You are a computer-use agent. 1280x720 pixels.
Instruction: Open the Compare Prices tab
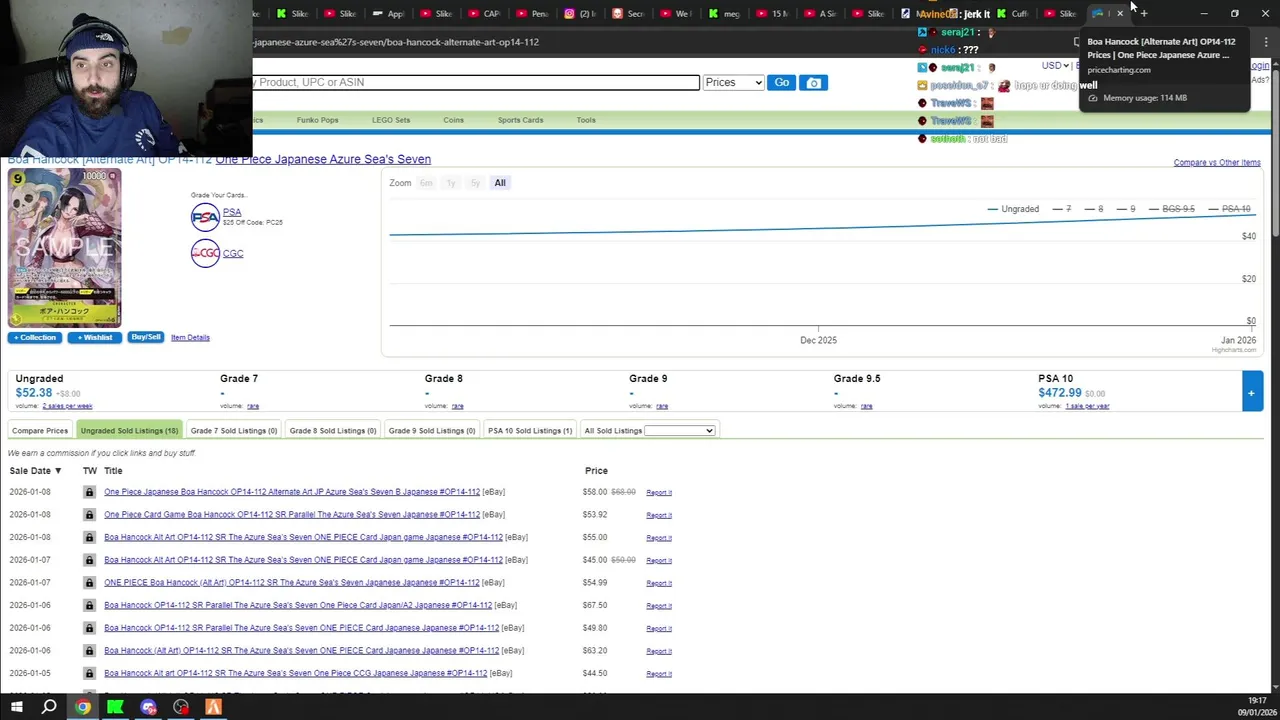40,431
